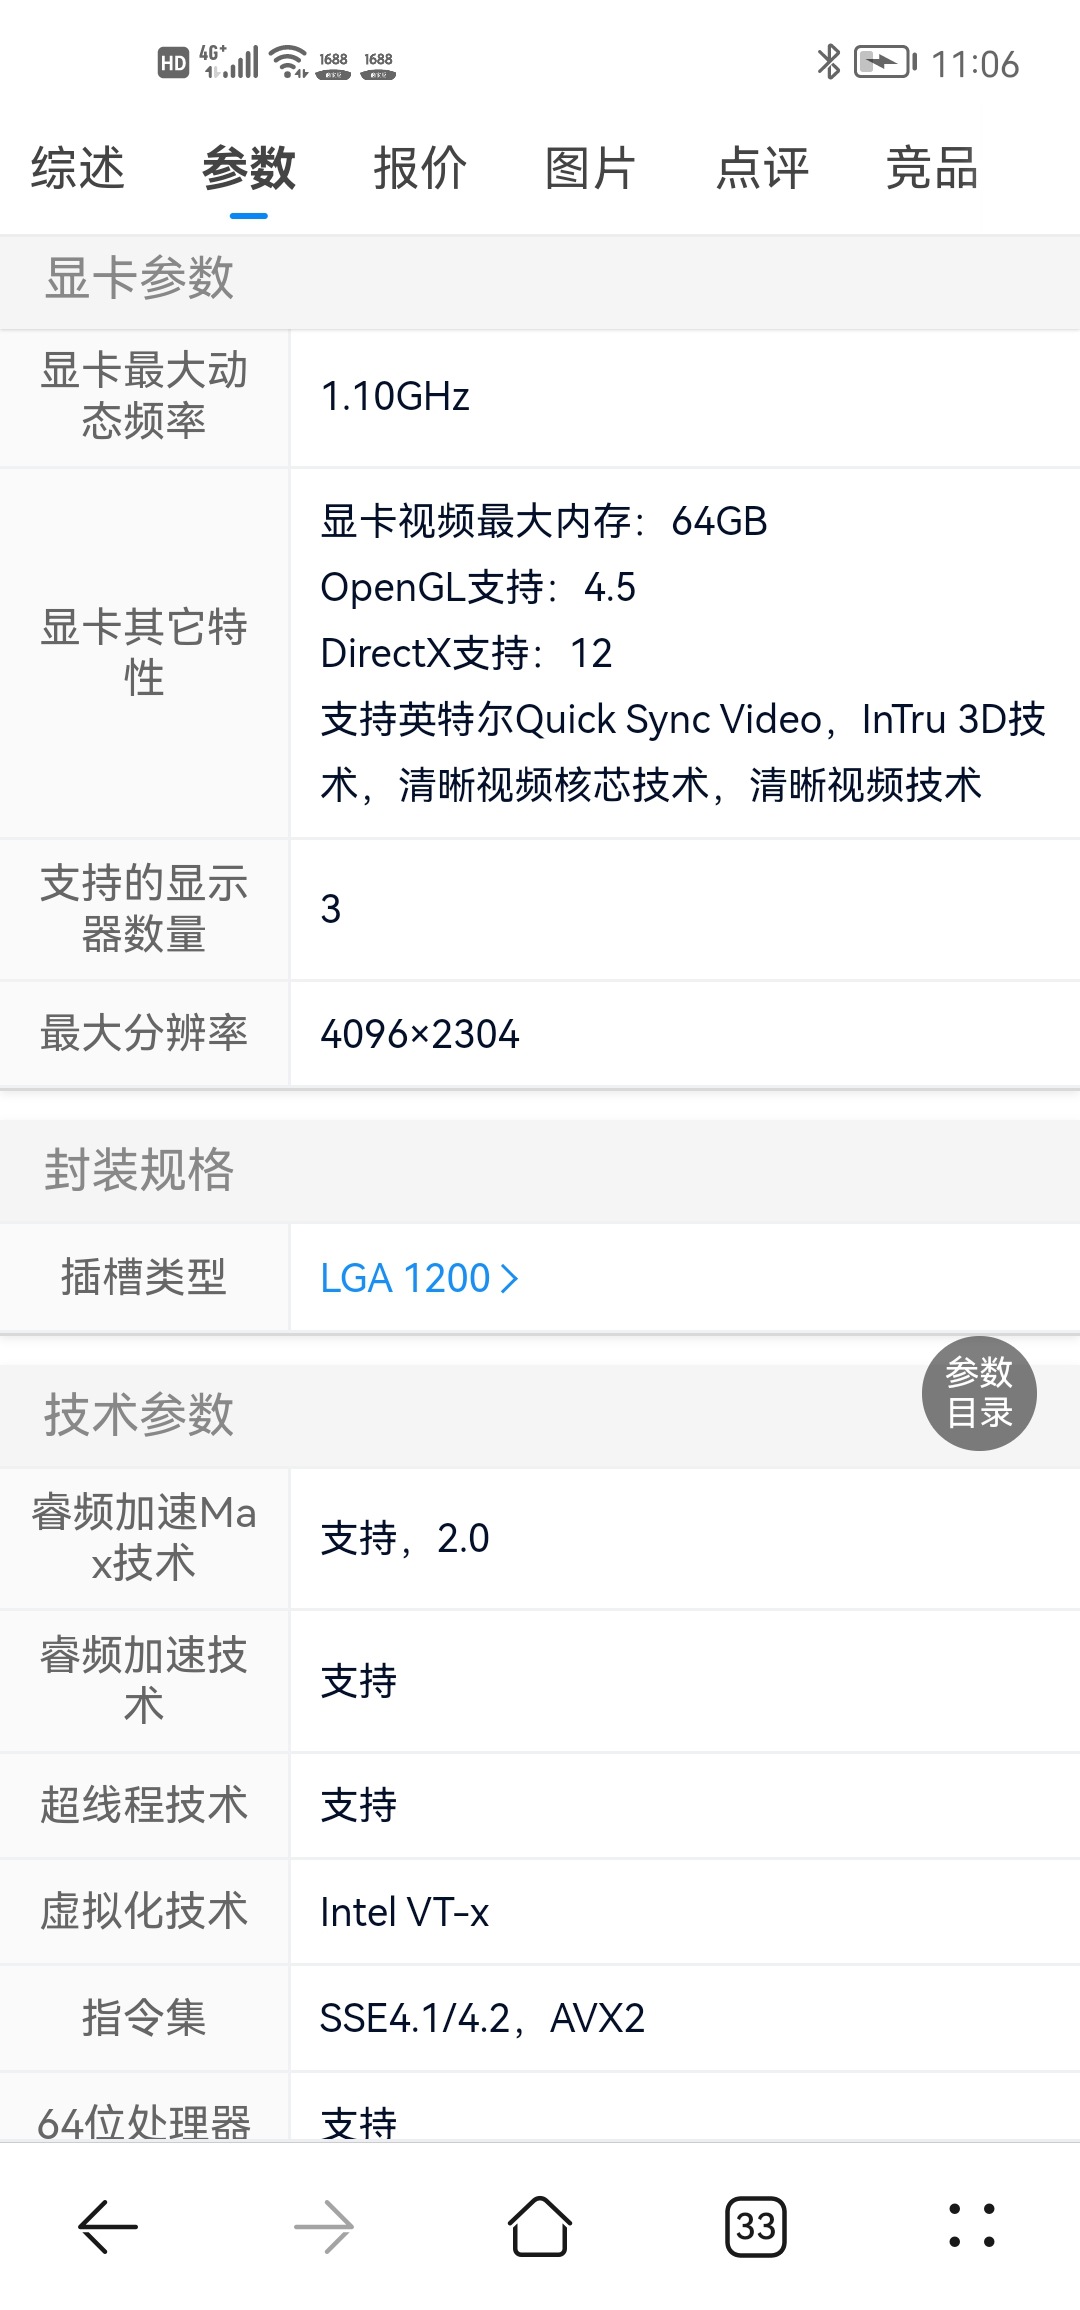Tap the browser back arrow

(x=108, y=2226)
